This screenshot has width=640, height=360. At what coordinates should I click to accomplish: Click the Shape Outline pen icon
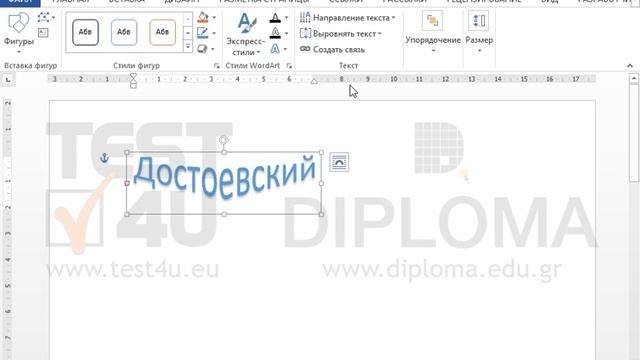coord(202,33)
